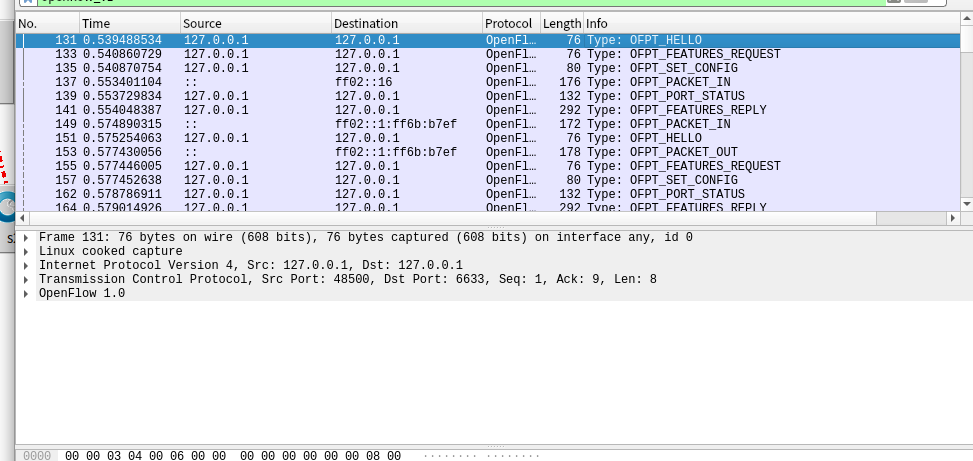Expand the Frame 131 details tree
This screenshot has height=461, width=973.
click(x=25, y=238)
